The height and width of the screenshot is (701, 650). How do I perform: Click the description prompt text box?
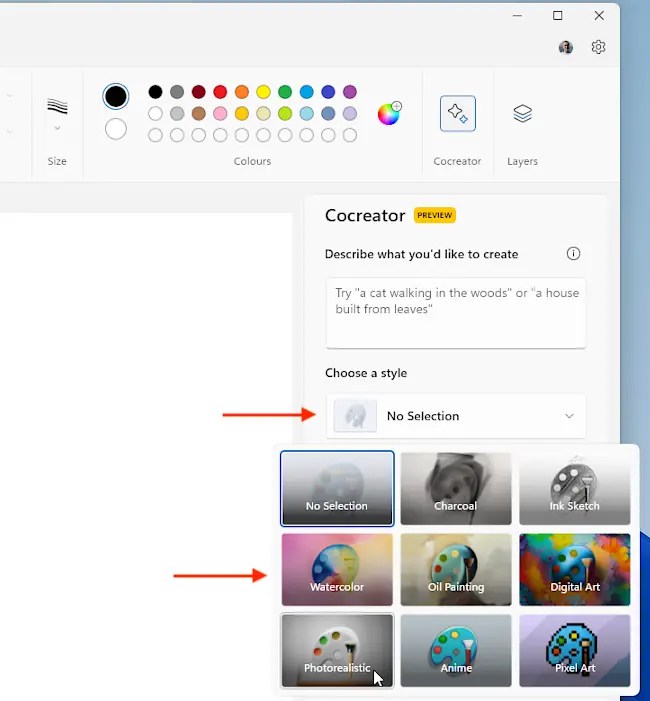456,313
